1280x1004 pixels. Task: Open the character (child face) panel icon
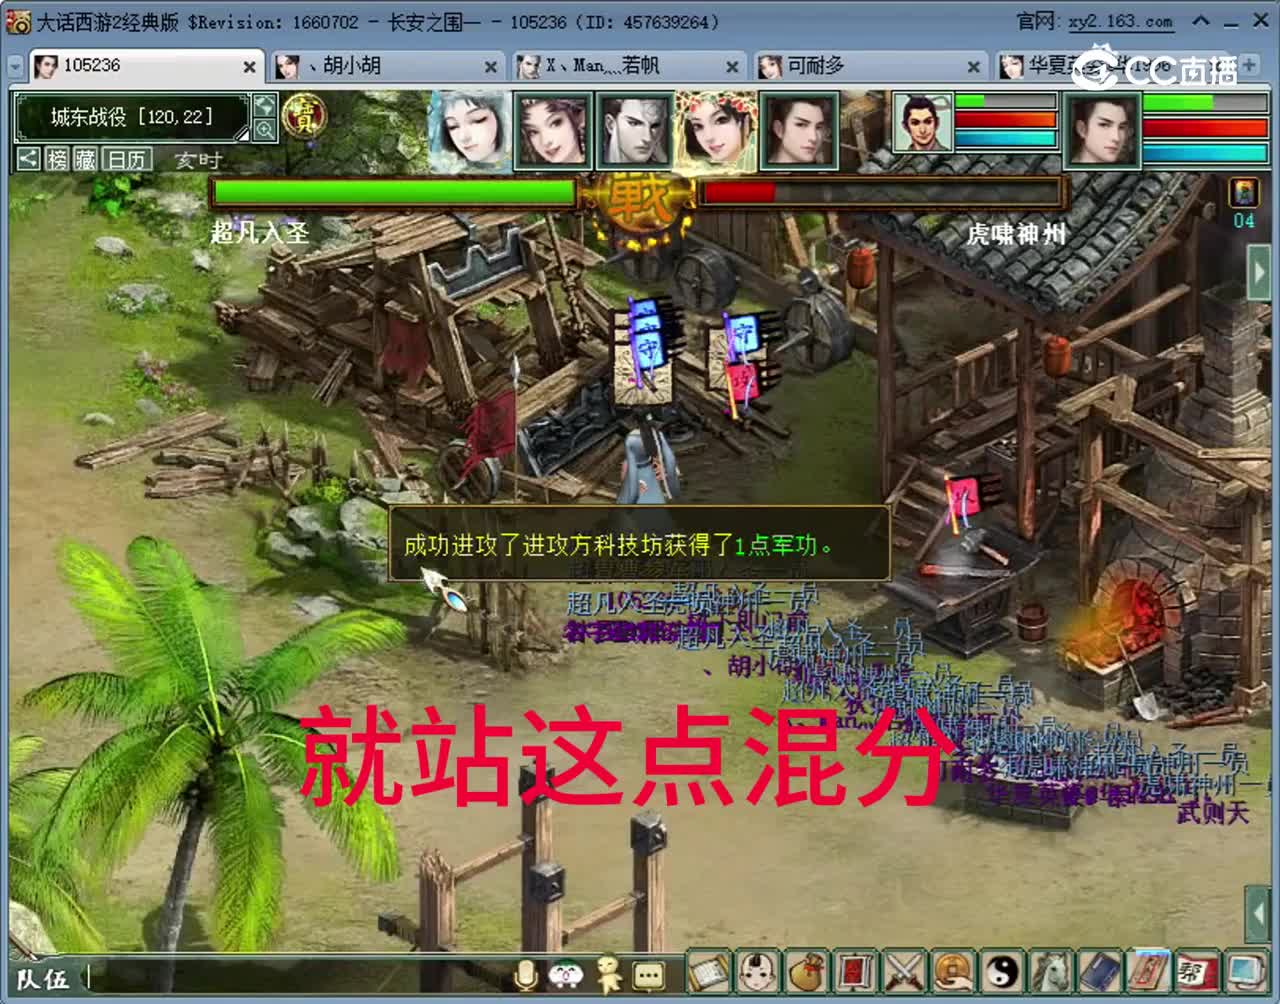click(x=759, y=972)
